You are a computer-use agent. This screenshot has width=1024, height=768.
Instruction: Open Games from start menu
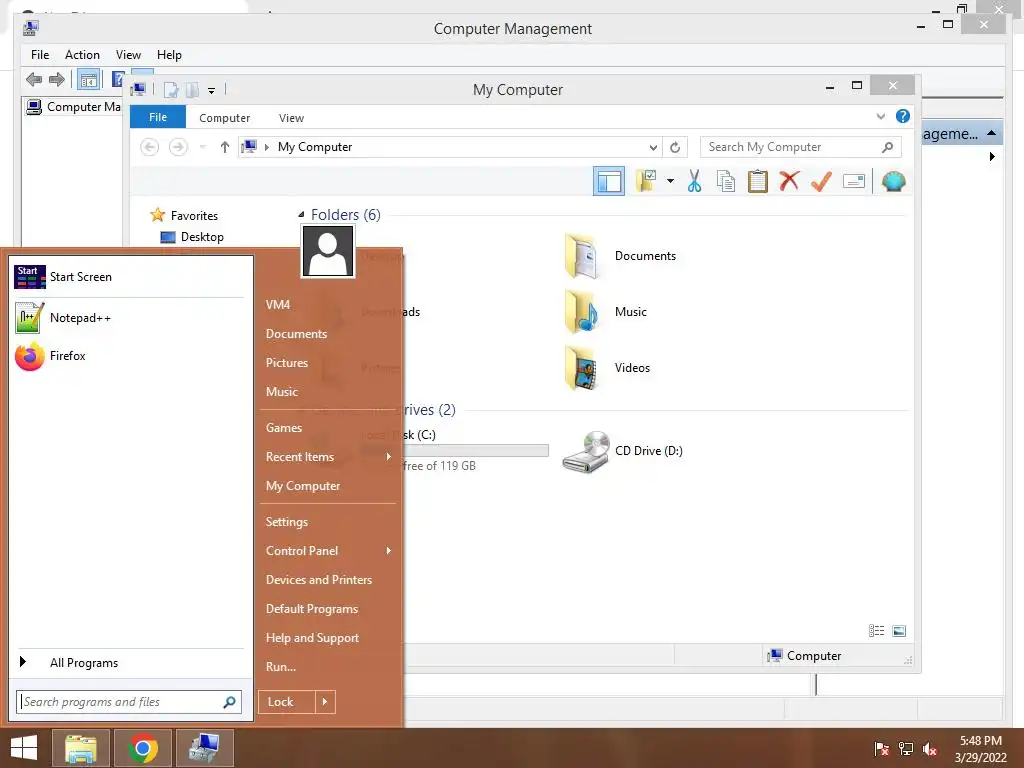pos(283,428)
